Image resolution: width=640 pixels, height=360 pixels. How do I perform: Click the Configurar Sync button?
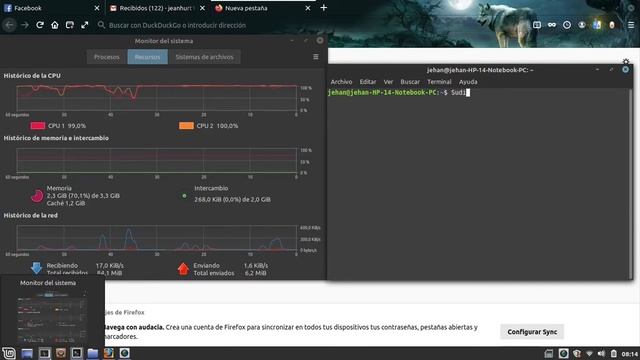pyautogui.click(x=532, y=332)
